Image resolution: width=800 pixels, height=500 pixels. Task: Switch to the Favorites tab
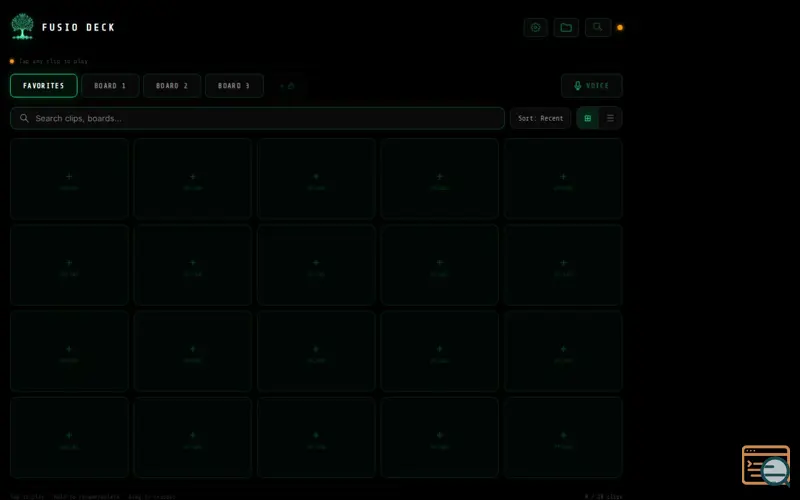pos(44,86)
